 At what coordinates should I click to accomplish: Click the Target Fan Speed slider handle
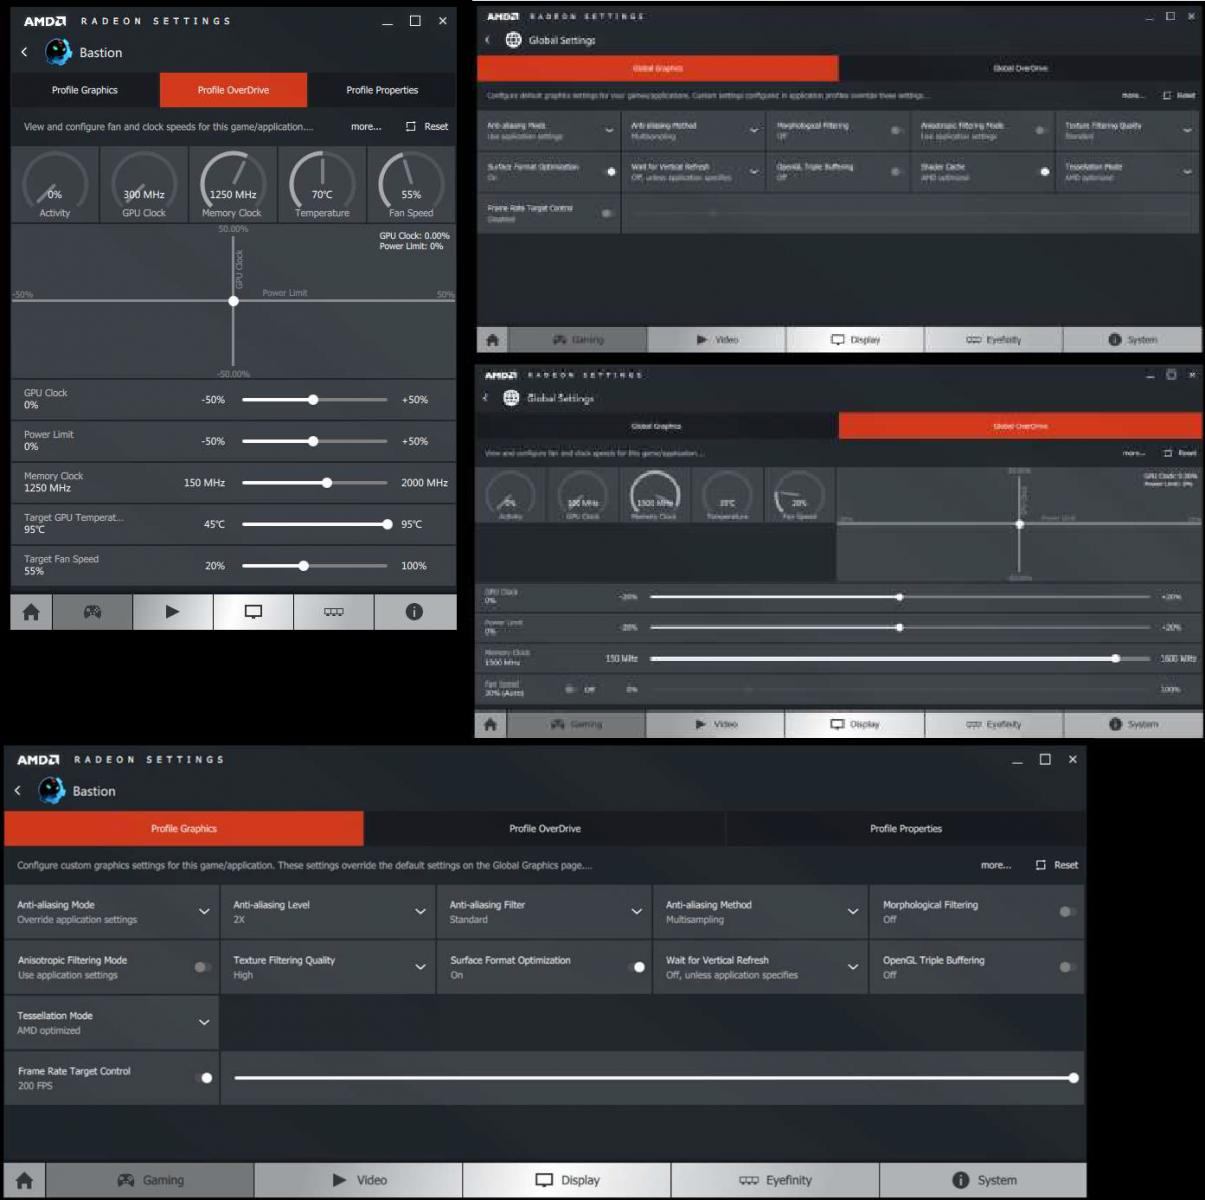click(x=303, y=566)
